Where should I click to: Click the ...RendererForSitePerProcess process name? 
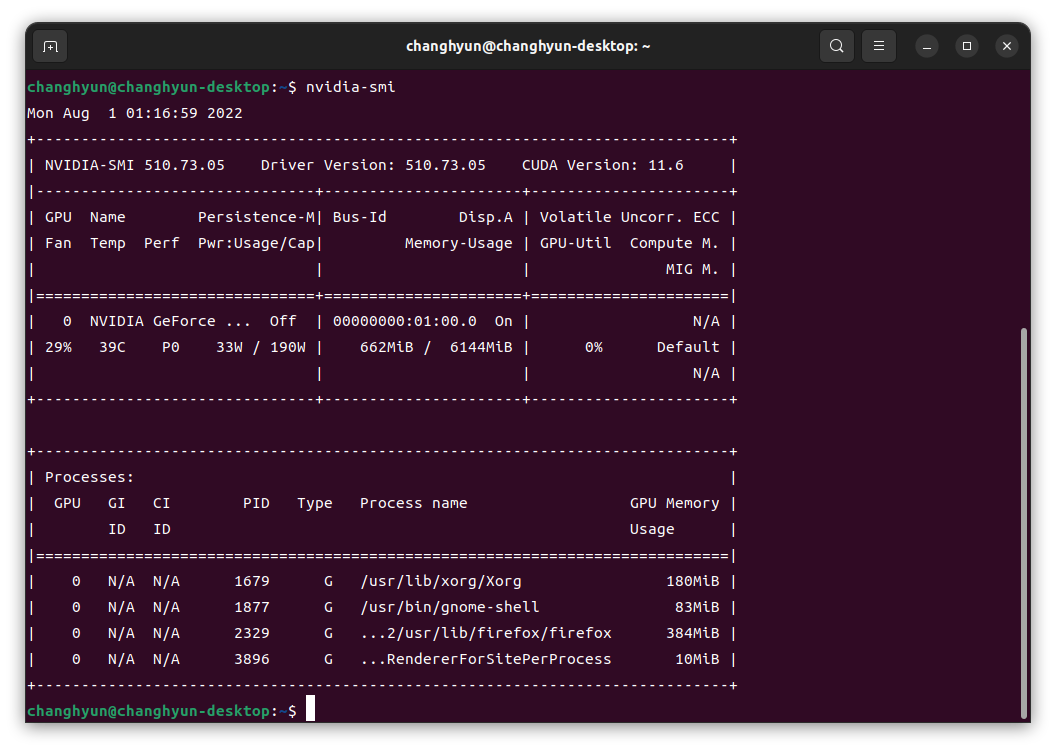click(x=486, y=659)
